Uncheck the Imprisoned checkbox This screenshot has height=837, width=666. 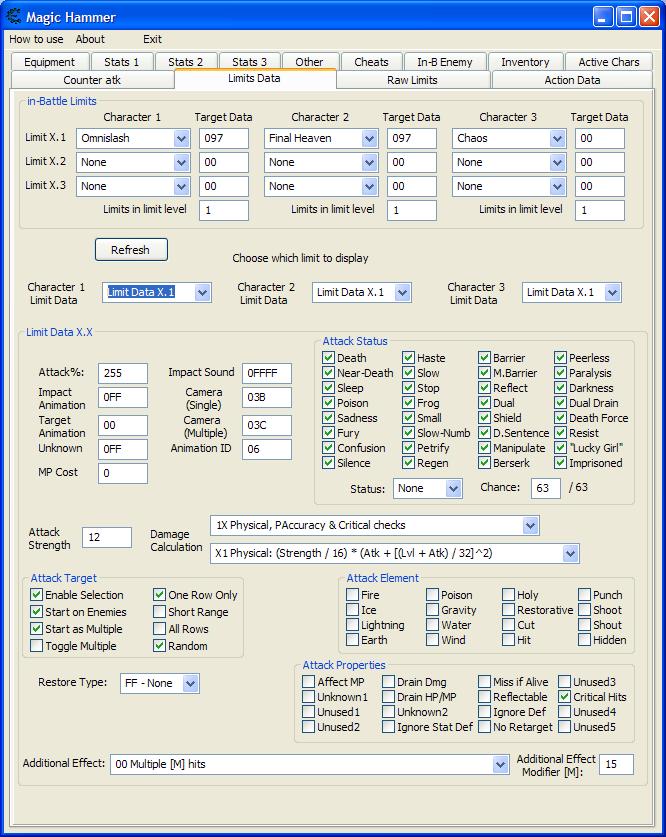coord(560,462)
